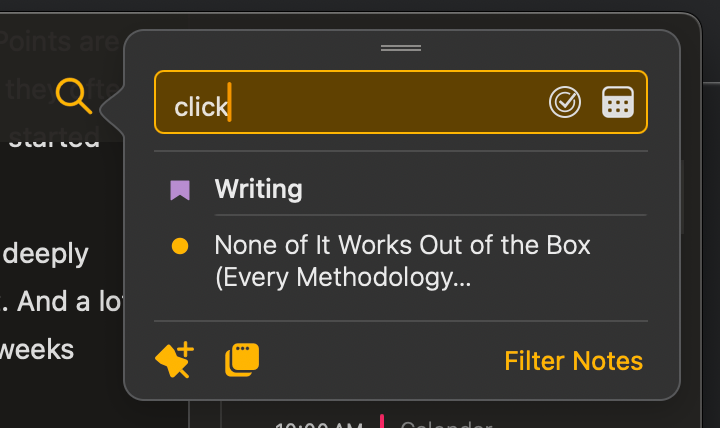Click the add pinned search icon

coord(174,360)
